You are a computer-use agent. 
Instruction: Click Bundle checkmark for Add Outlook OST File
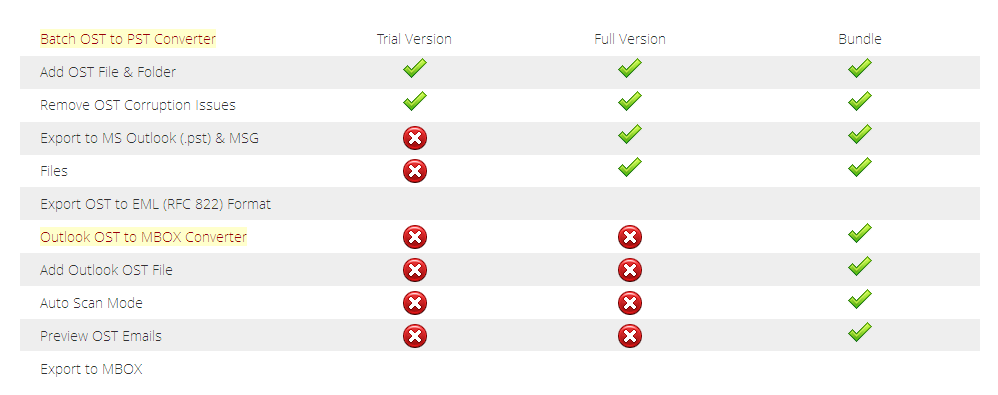click(x=859, y=267)
